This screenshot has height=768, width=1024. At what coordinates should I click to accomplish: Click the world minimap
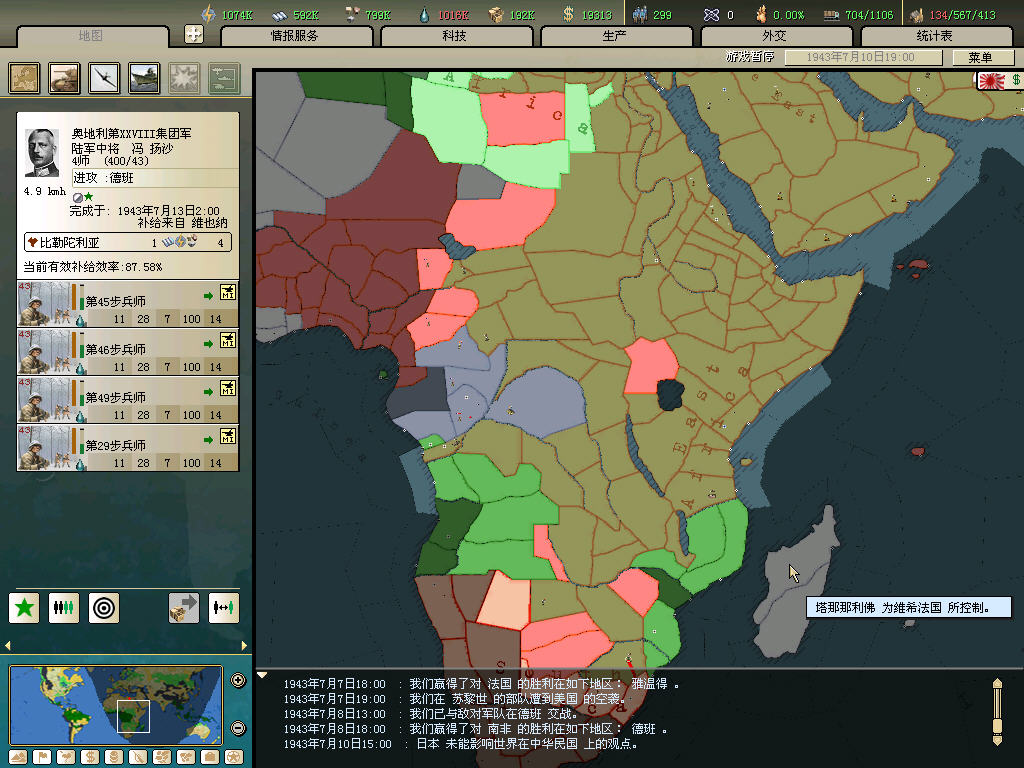[115, 704]
